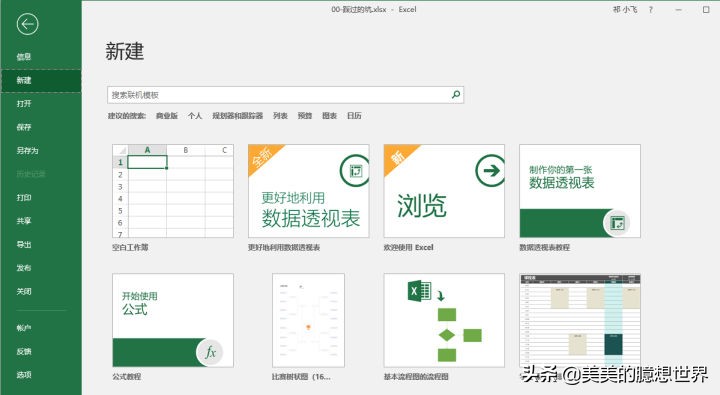Click the 空白工作簿 label
The image size is (720, 395).
coord(130,248)
